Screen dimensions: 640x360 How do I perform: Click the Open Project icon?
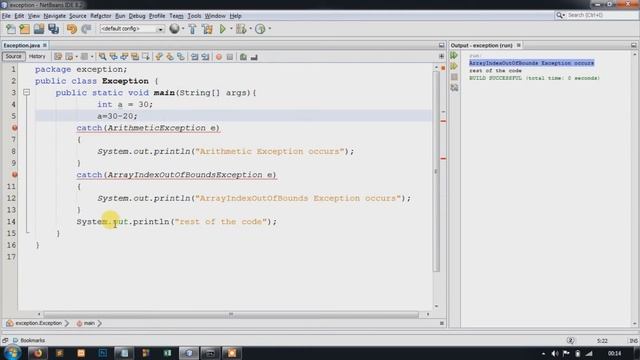[x=39, y=29]
